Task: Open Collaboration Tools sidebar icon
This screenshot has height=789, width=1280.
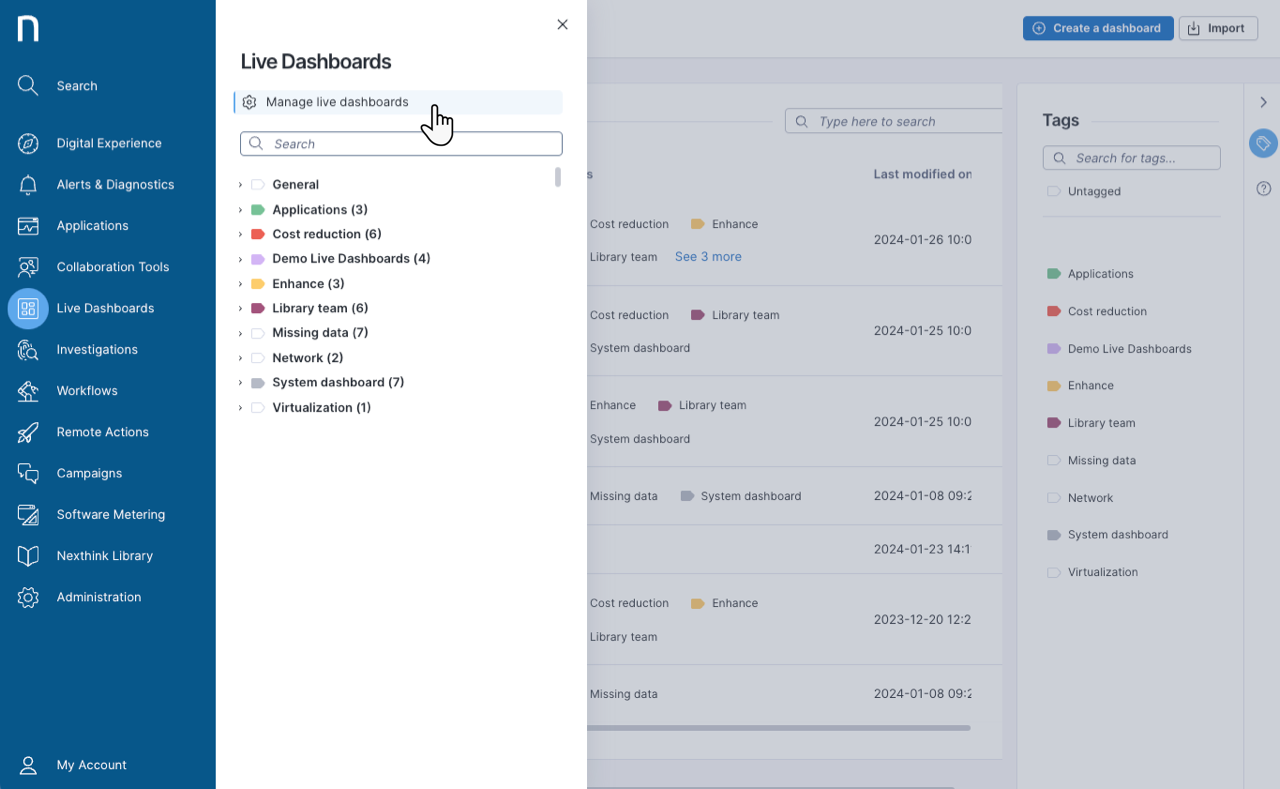Action: [28, 267]
